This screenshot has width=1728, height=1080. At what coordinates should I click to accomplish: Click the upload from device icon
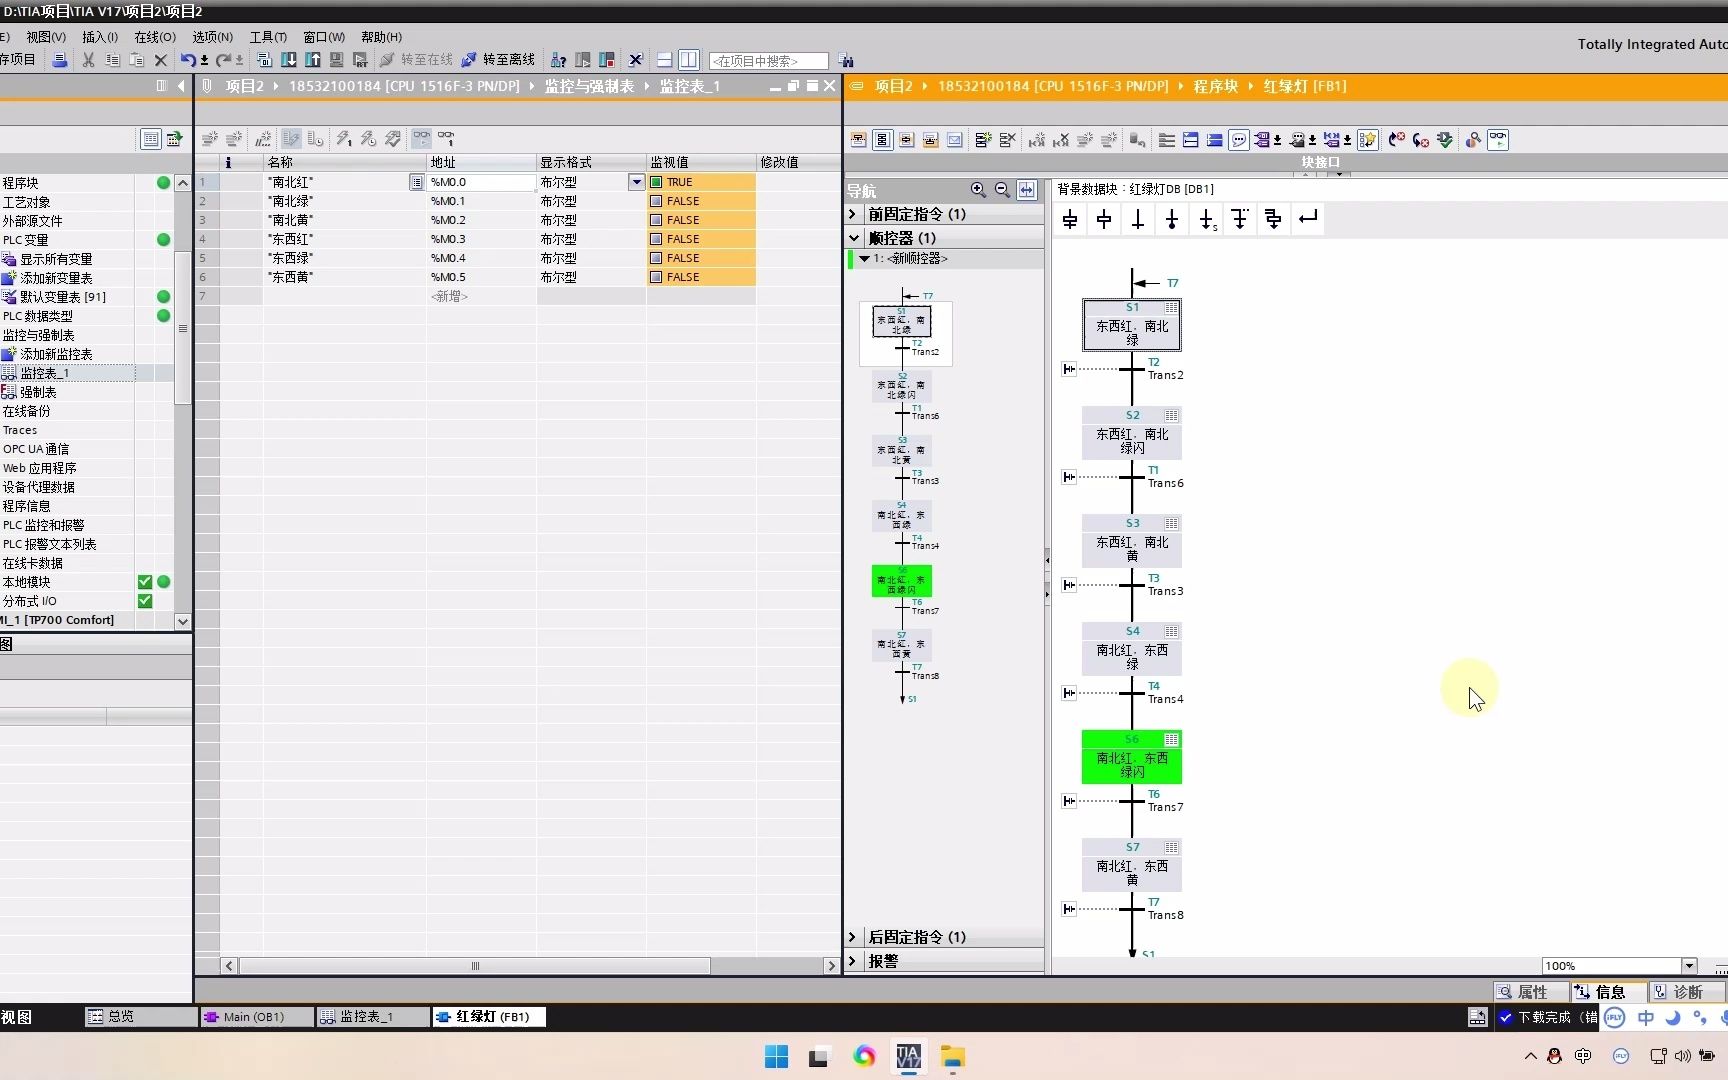tap(313, 60)
